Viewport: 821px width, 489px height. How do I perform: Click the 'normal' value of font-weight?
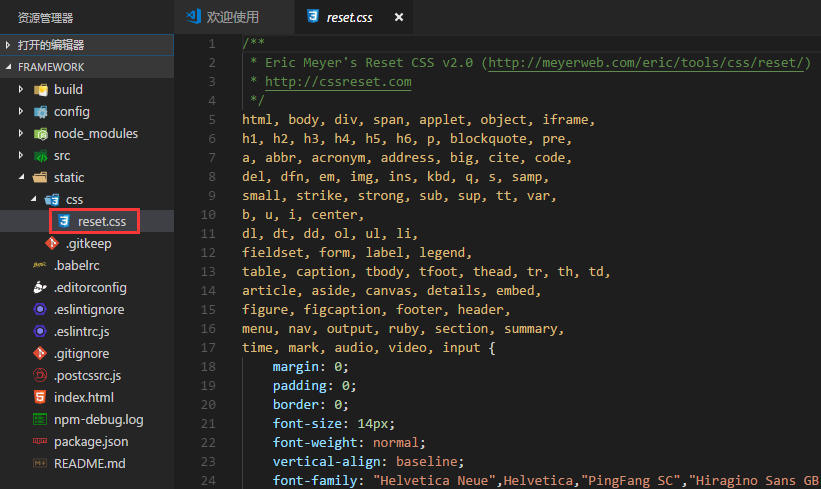(396, 443)
